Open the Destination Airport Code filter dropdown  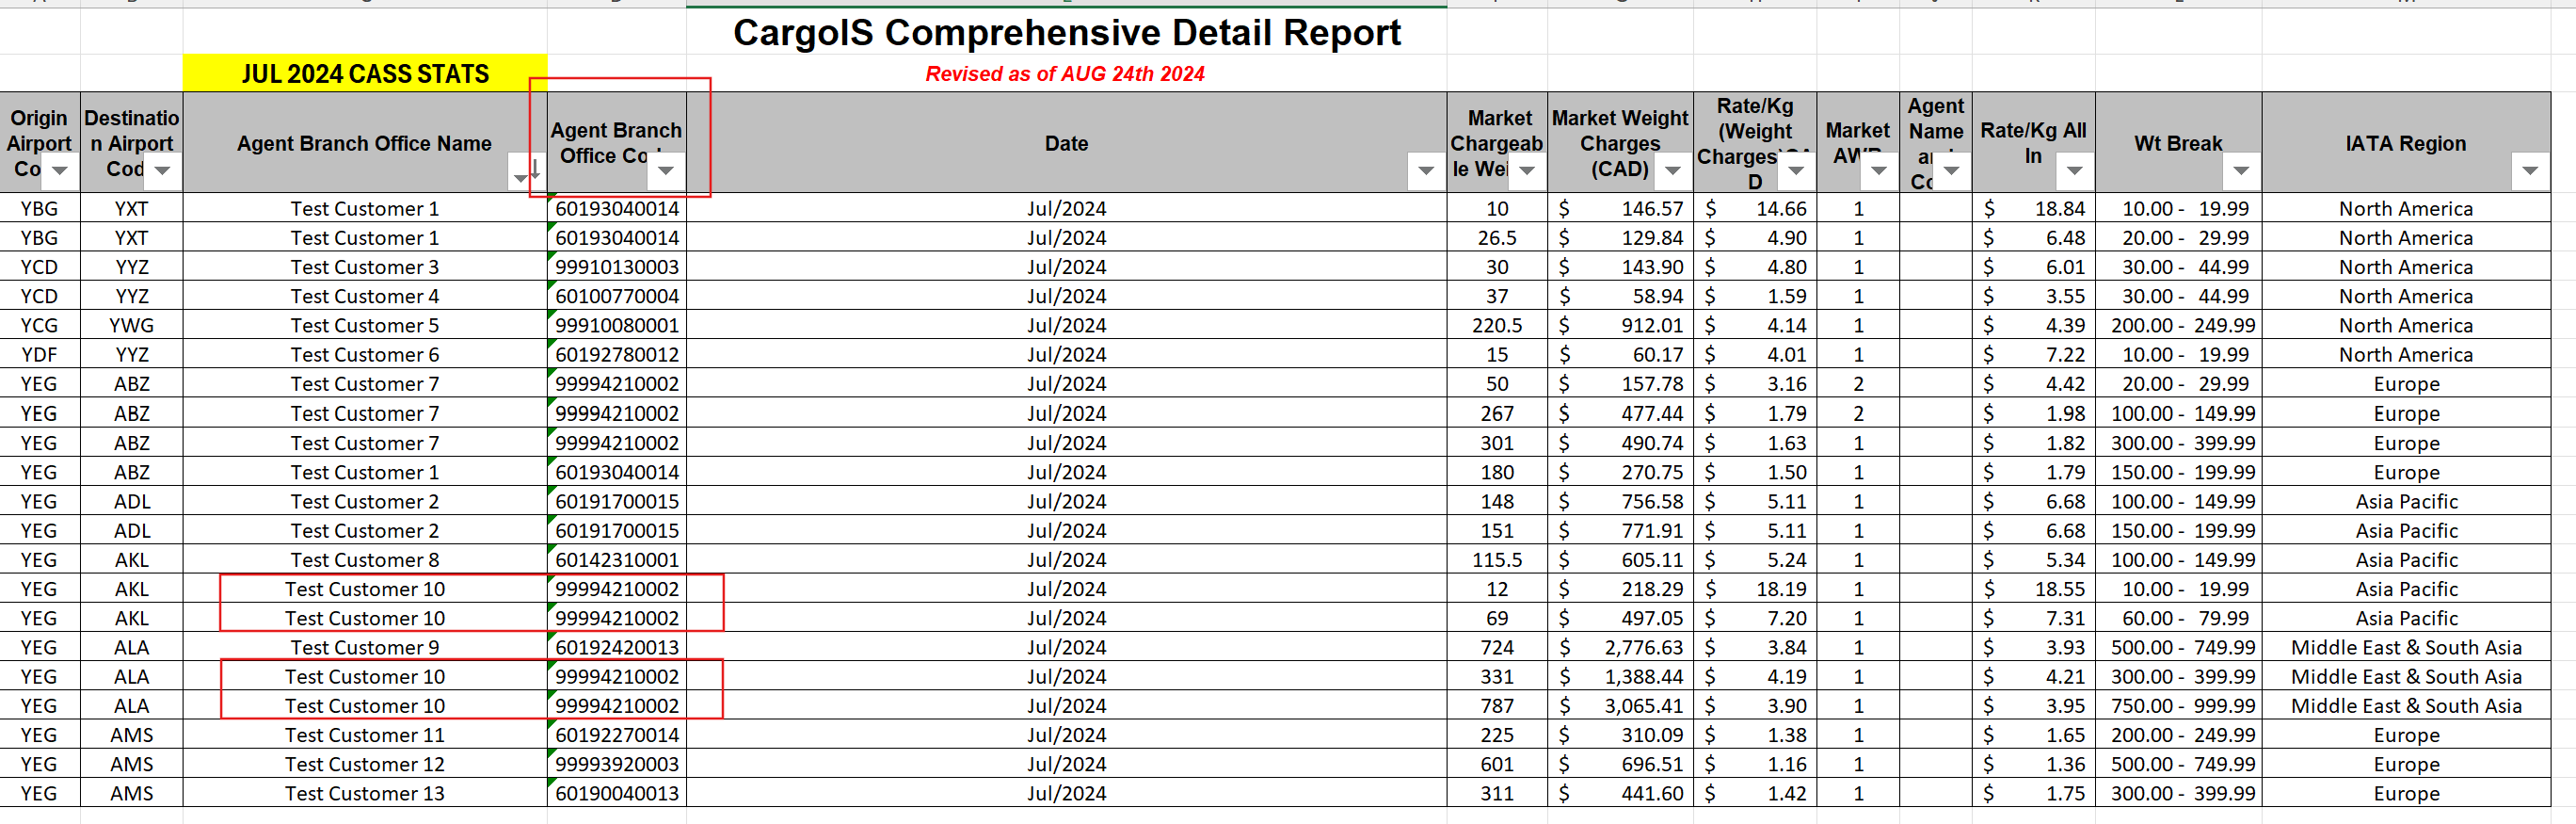coord(162,171)
